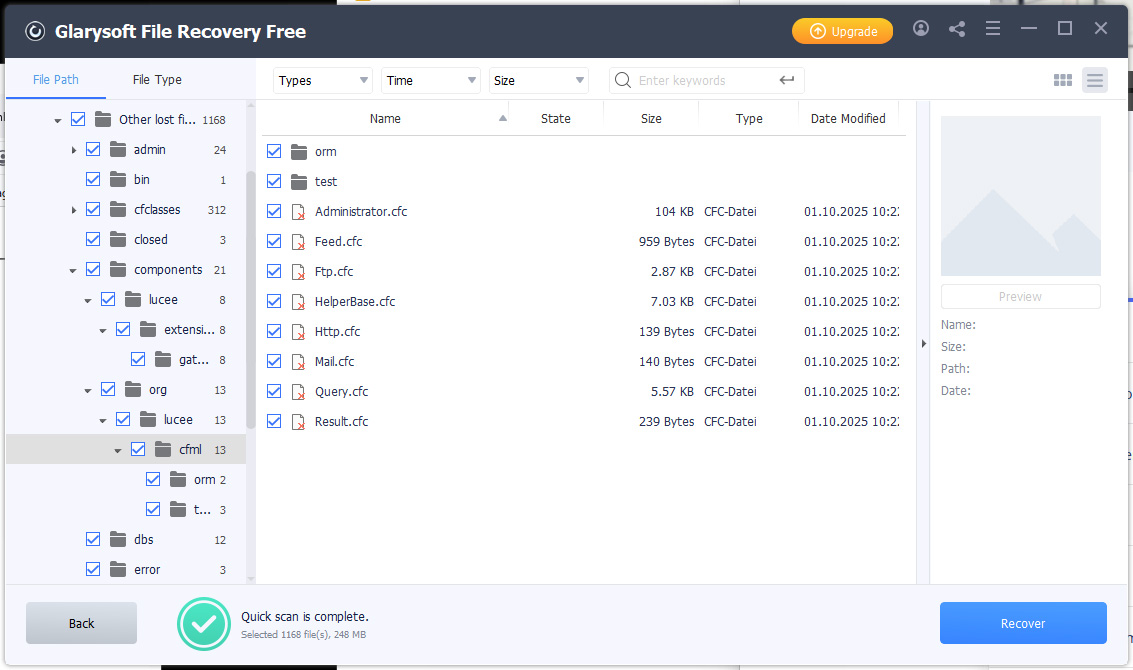Select the File Path tab
1133x670 pixels.
point(56,80)
